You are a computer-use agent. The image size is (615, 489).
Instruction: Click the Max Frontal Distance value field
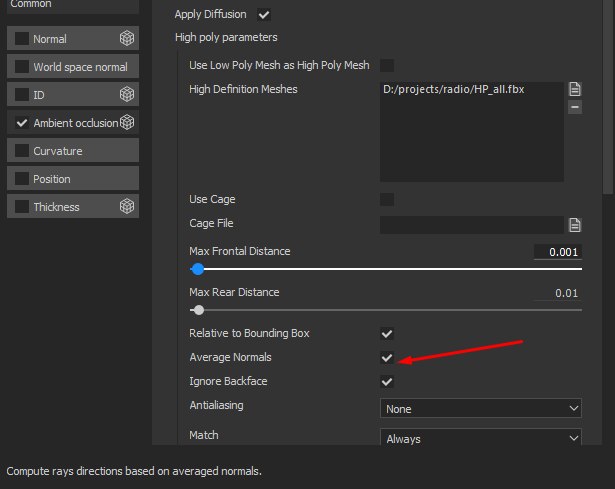click(557, 252)
